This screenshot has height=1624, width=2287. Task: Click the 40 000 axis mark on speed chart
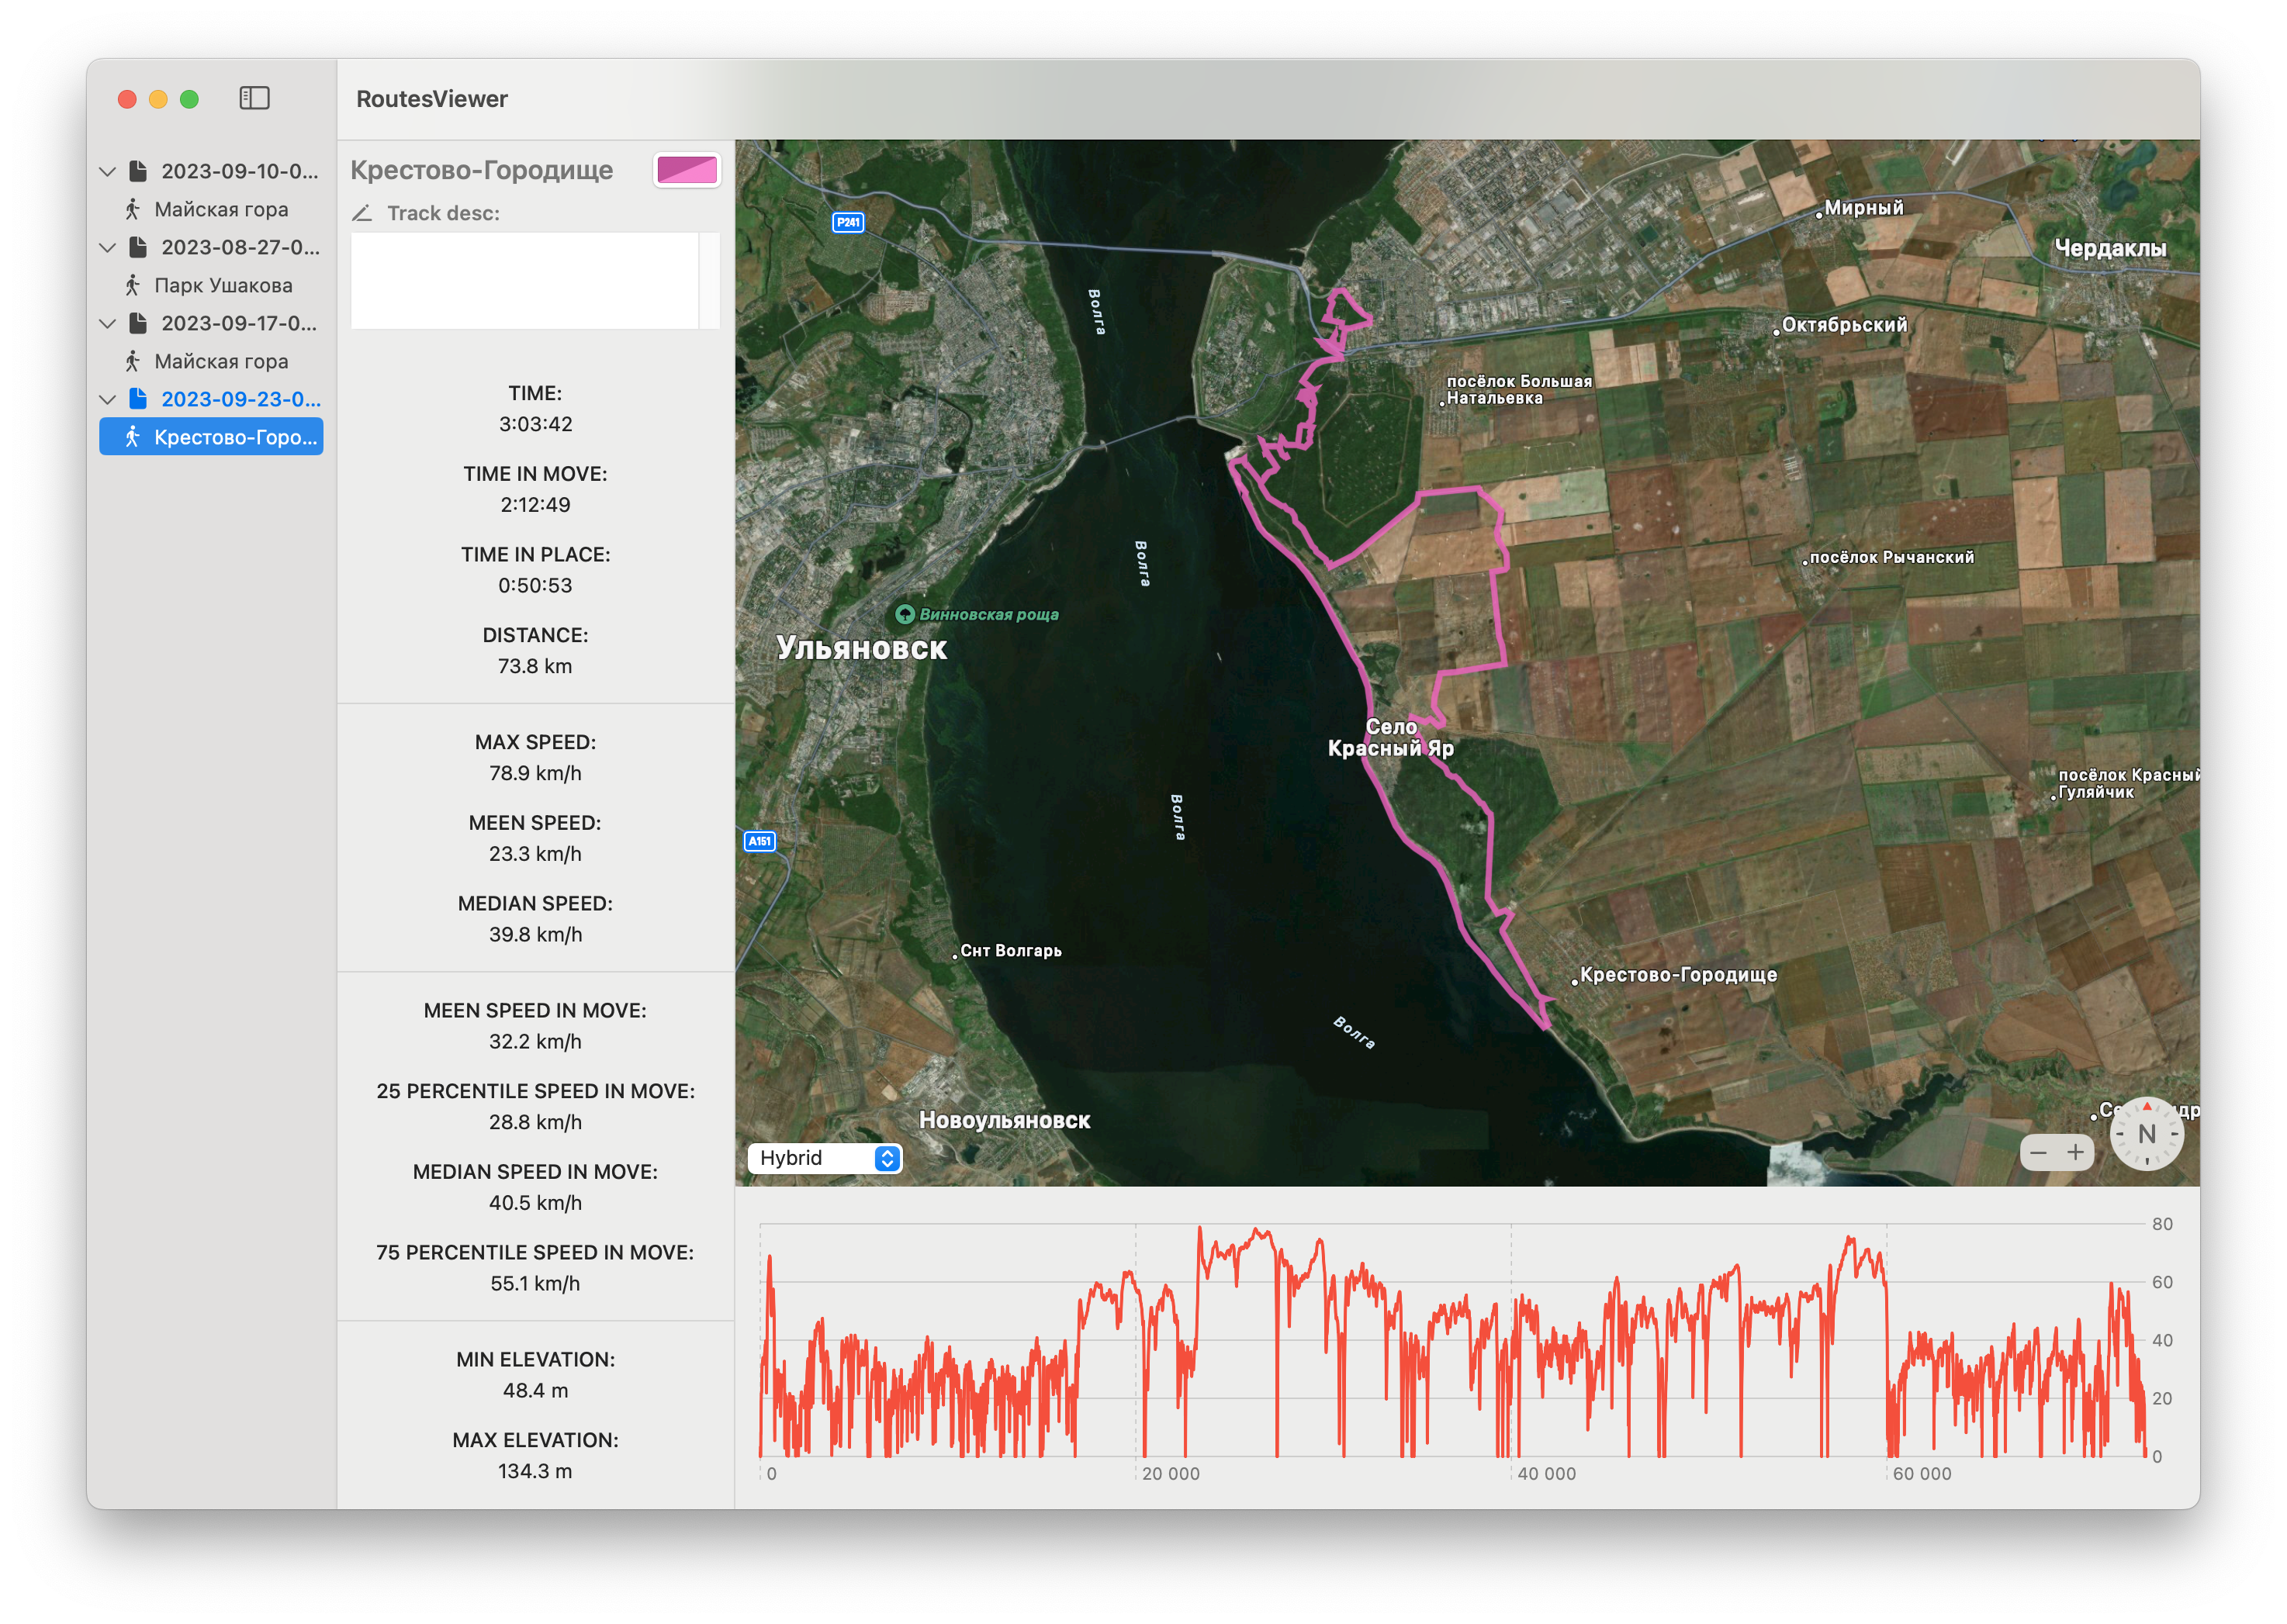1546,1473
